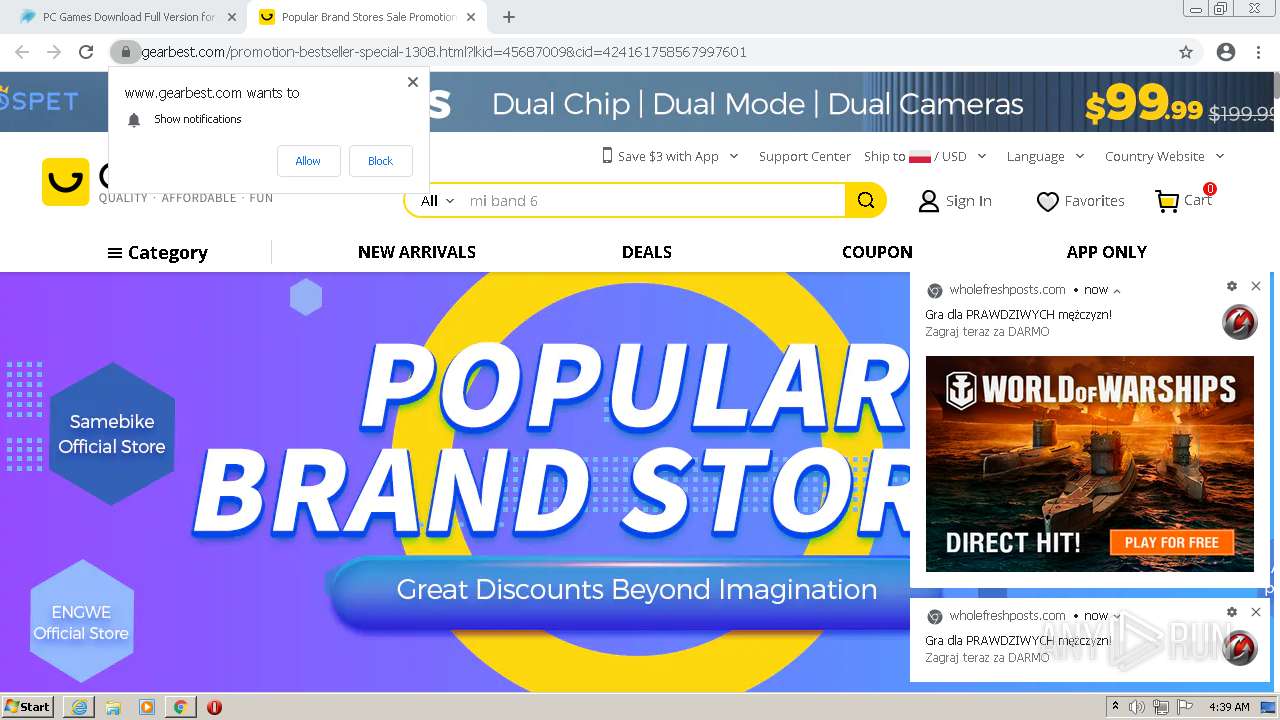Close the Popular Brand Stores tab
Image resolution: width=1280 pixels, height=720 pixels.
[472, 17]
